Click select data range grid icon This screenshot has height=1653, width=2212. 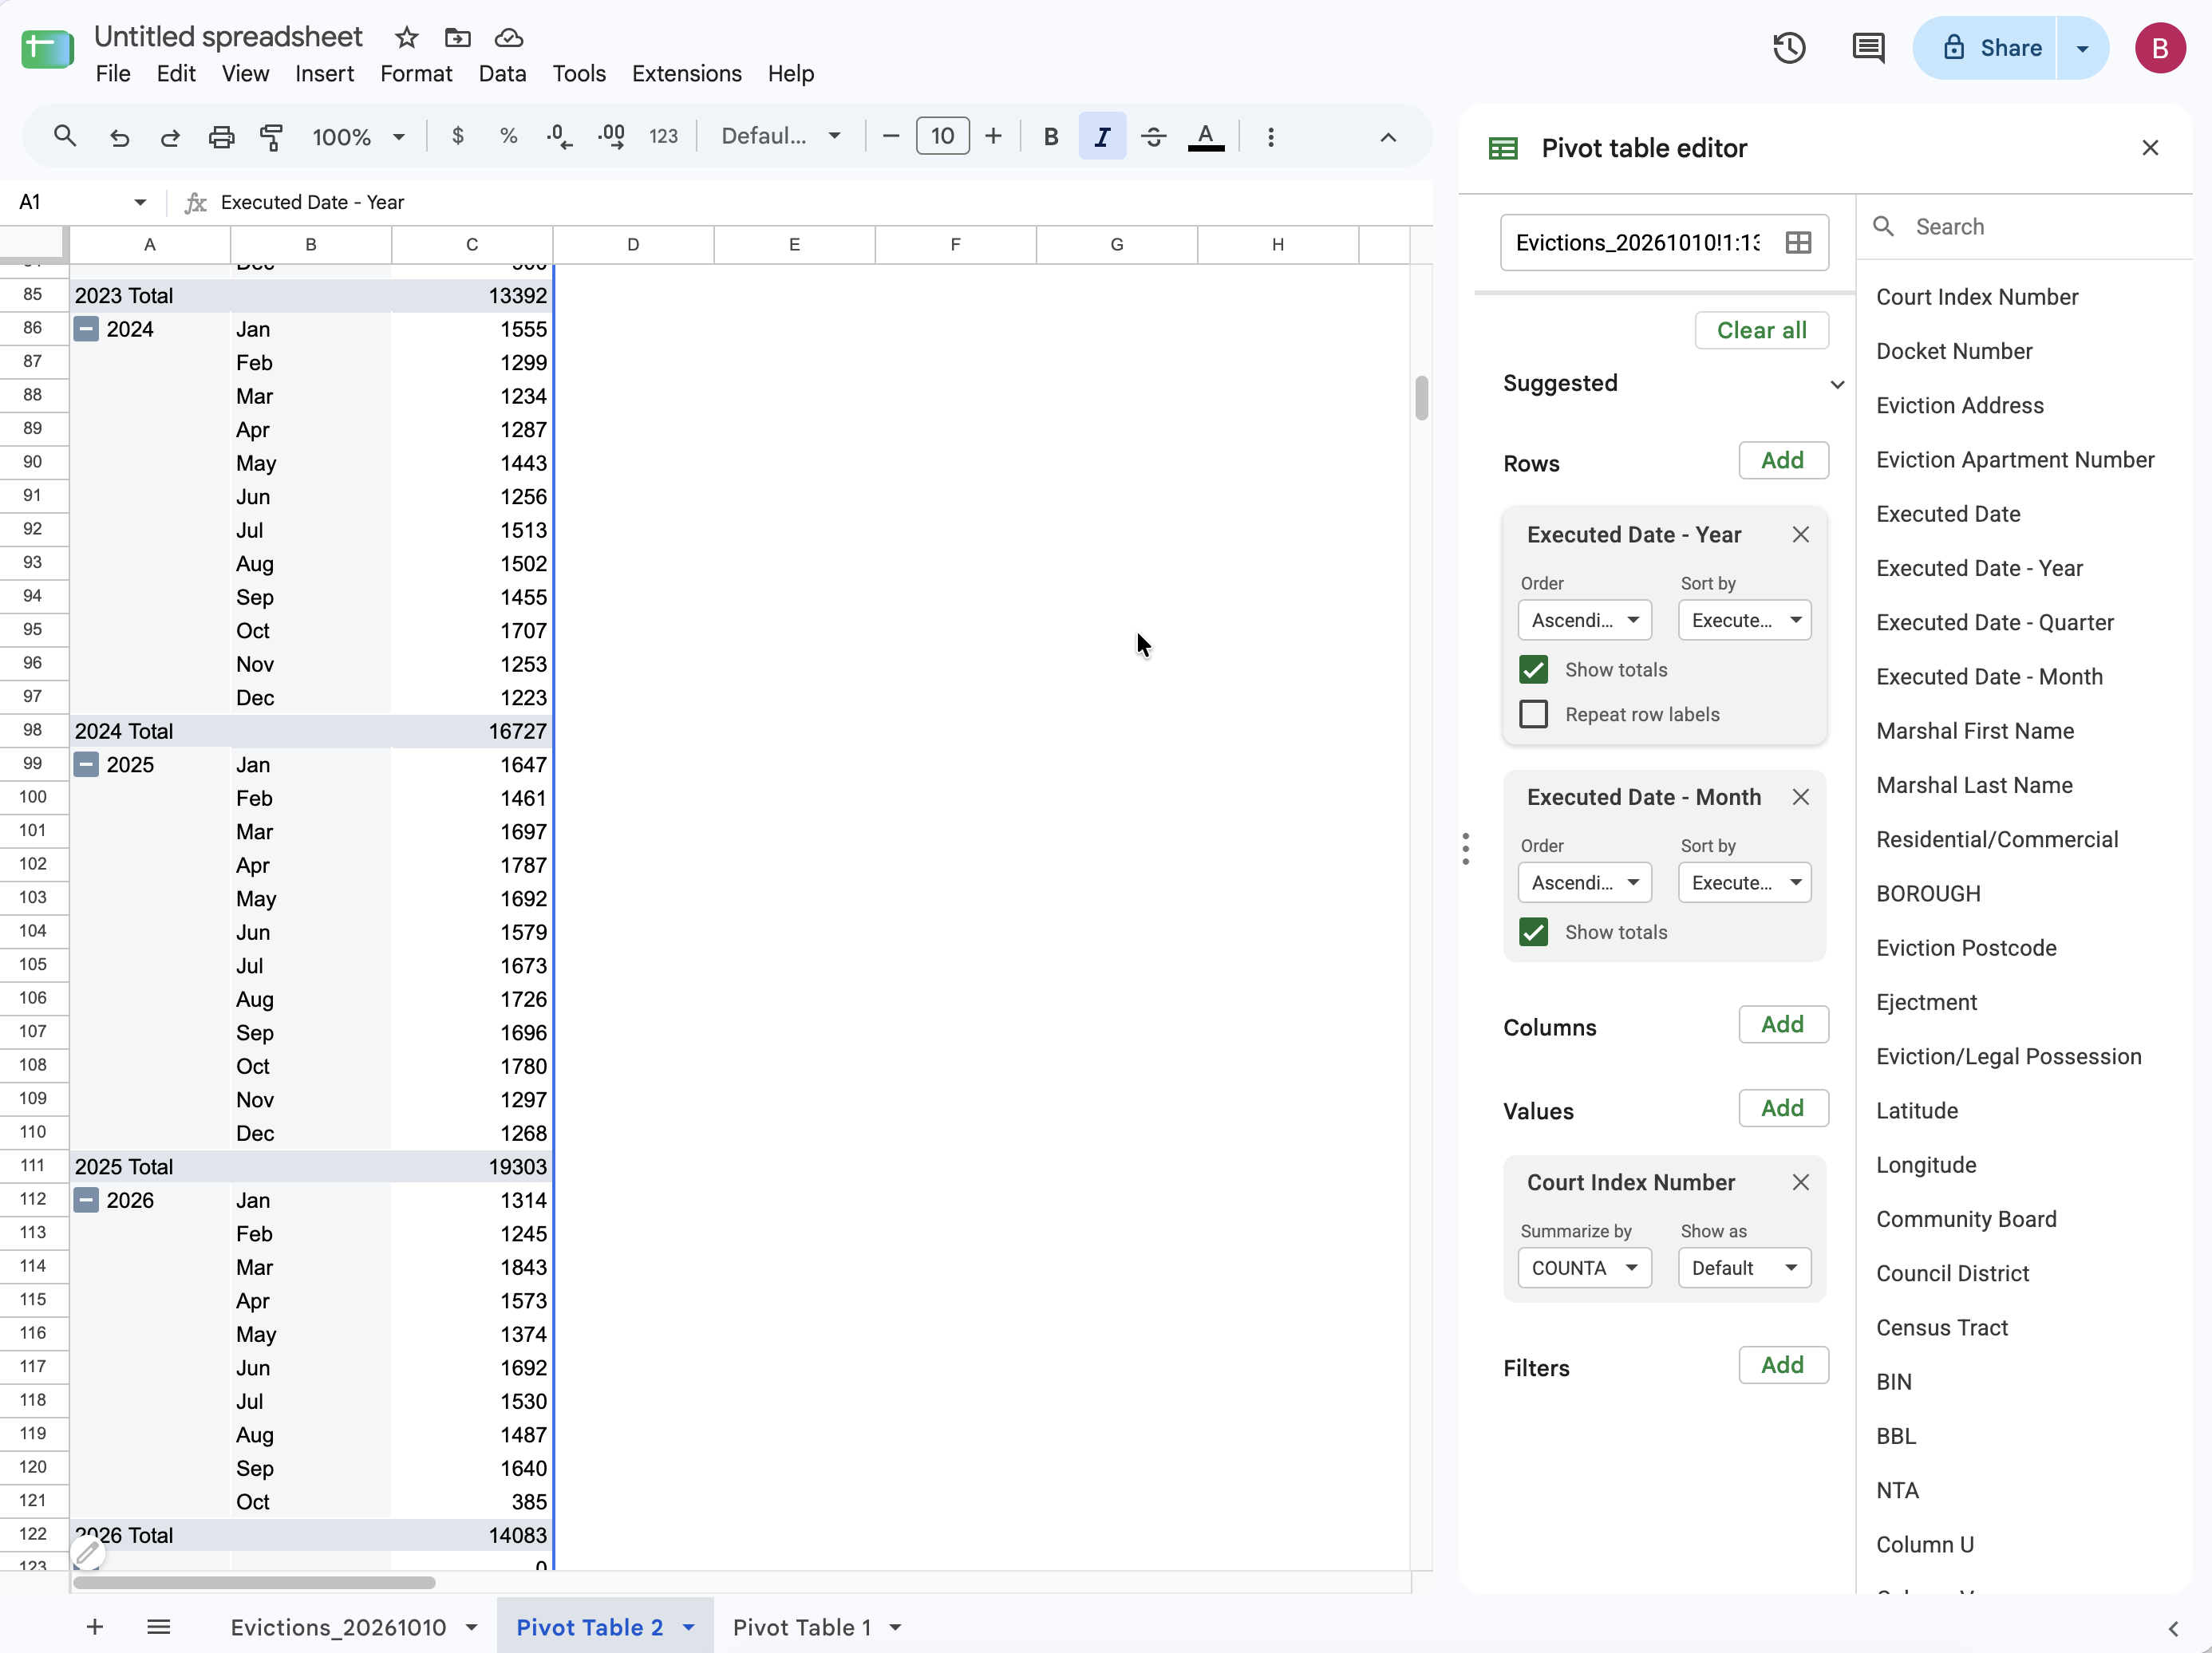point(1798,243)
